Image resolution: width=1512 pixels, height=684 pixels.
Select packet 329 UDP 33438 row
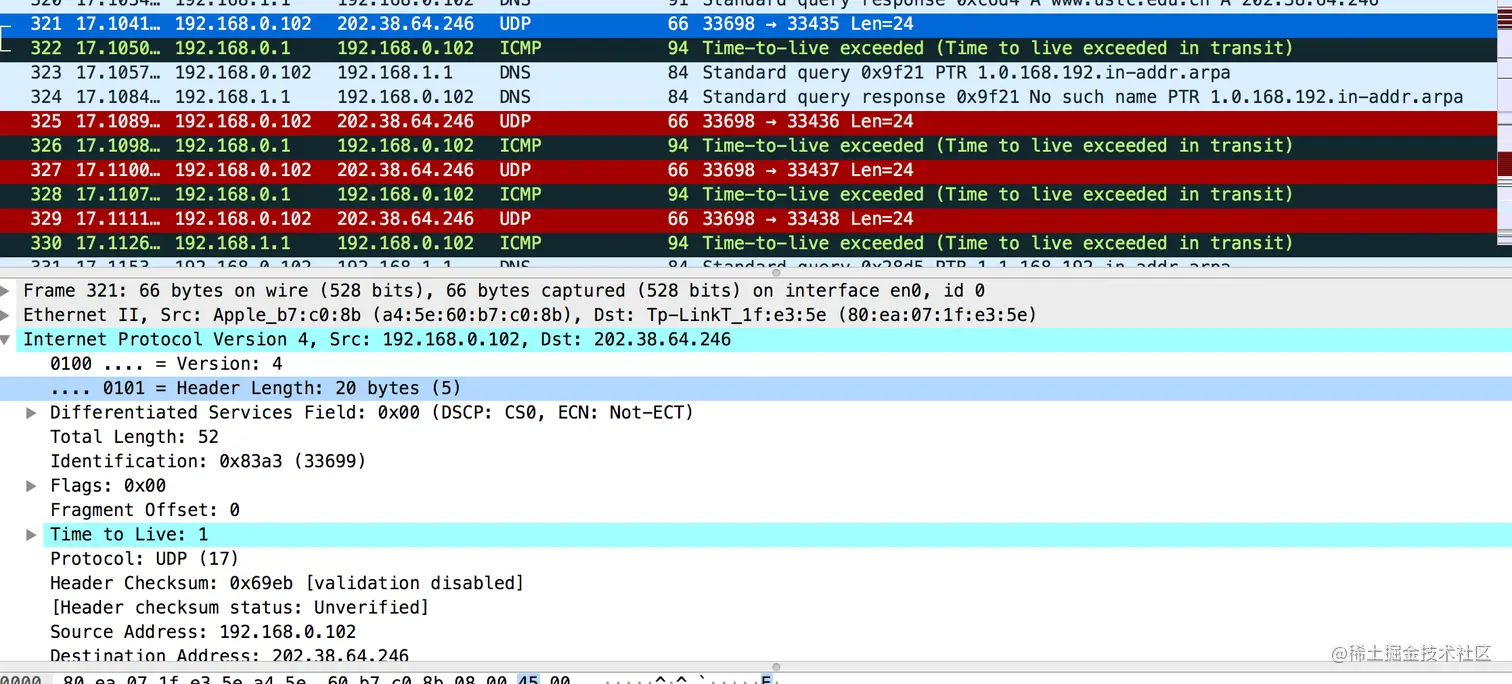click(748, 219)
